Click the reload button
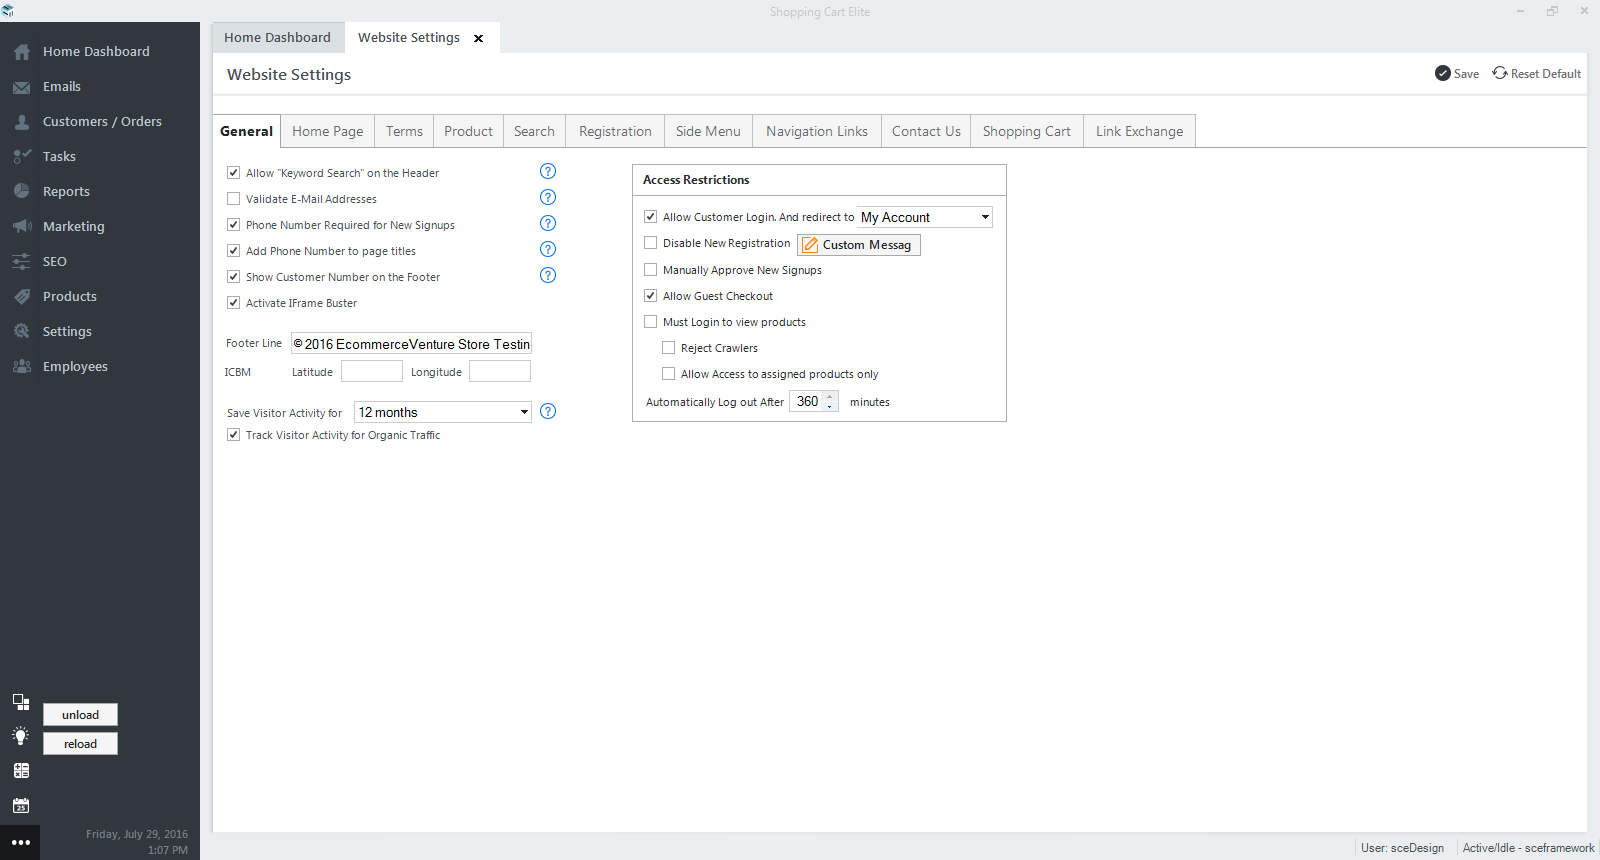The height and width of the screenshot is (860, 1600). 80,743
